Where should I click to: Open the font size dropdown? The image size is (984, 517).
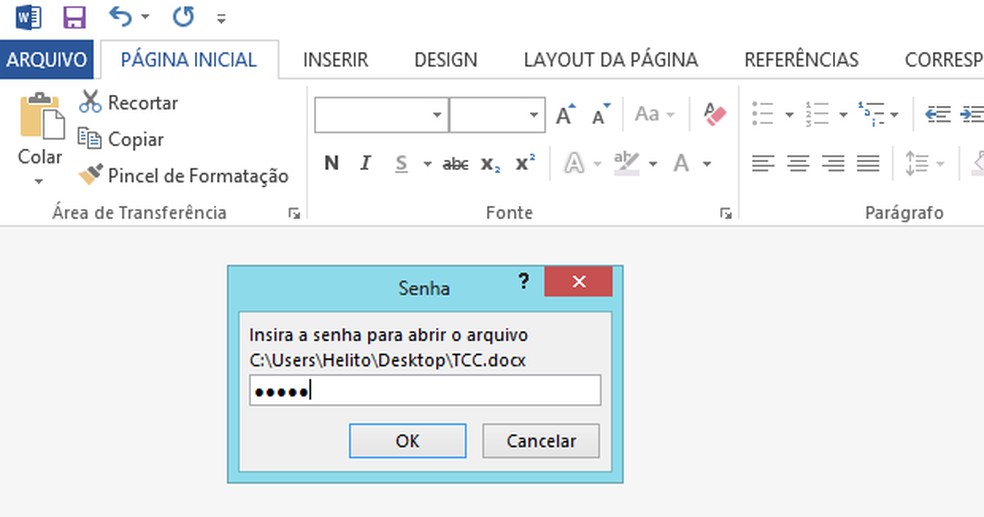click(x=535, y=115)
